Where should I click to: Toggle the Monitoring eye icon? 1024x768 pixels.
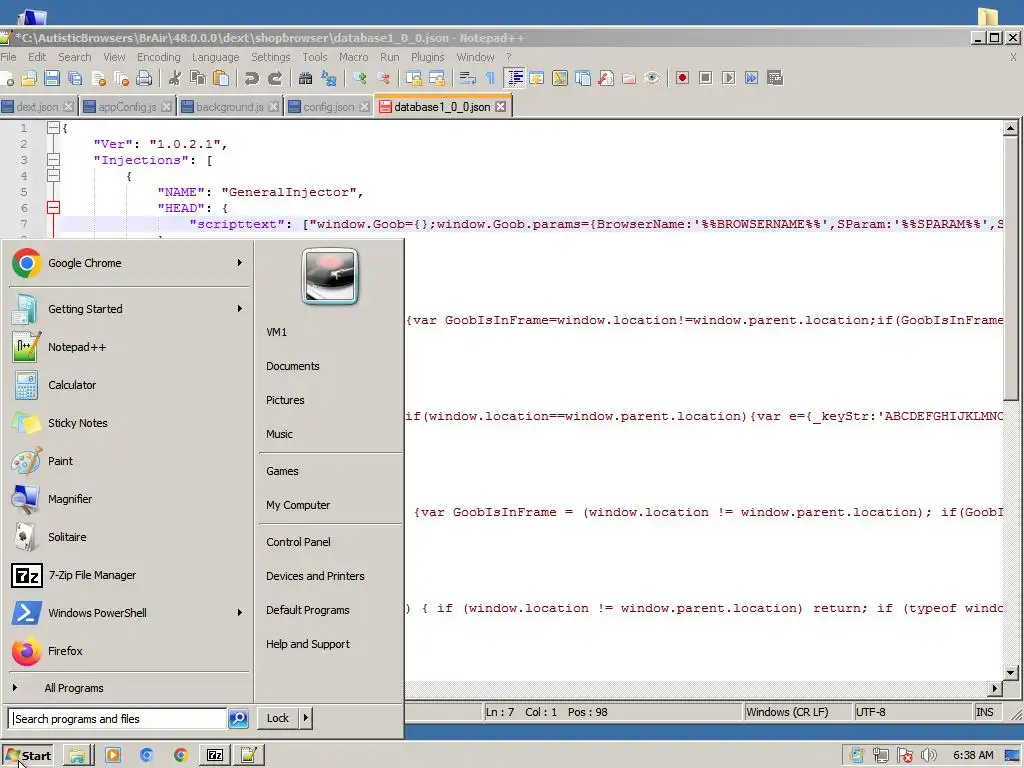pyautogui.click(x=652, y=78)
